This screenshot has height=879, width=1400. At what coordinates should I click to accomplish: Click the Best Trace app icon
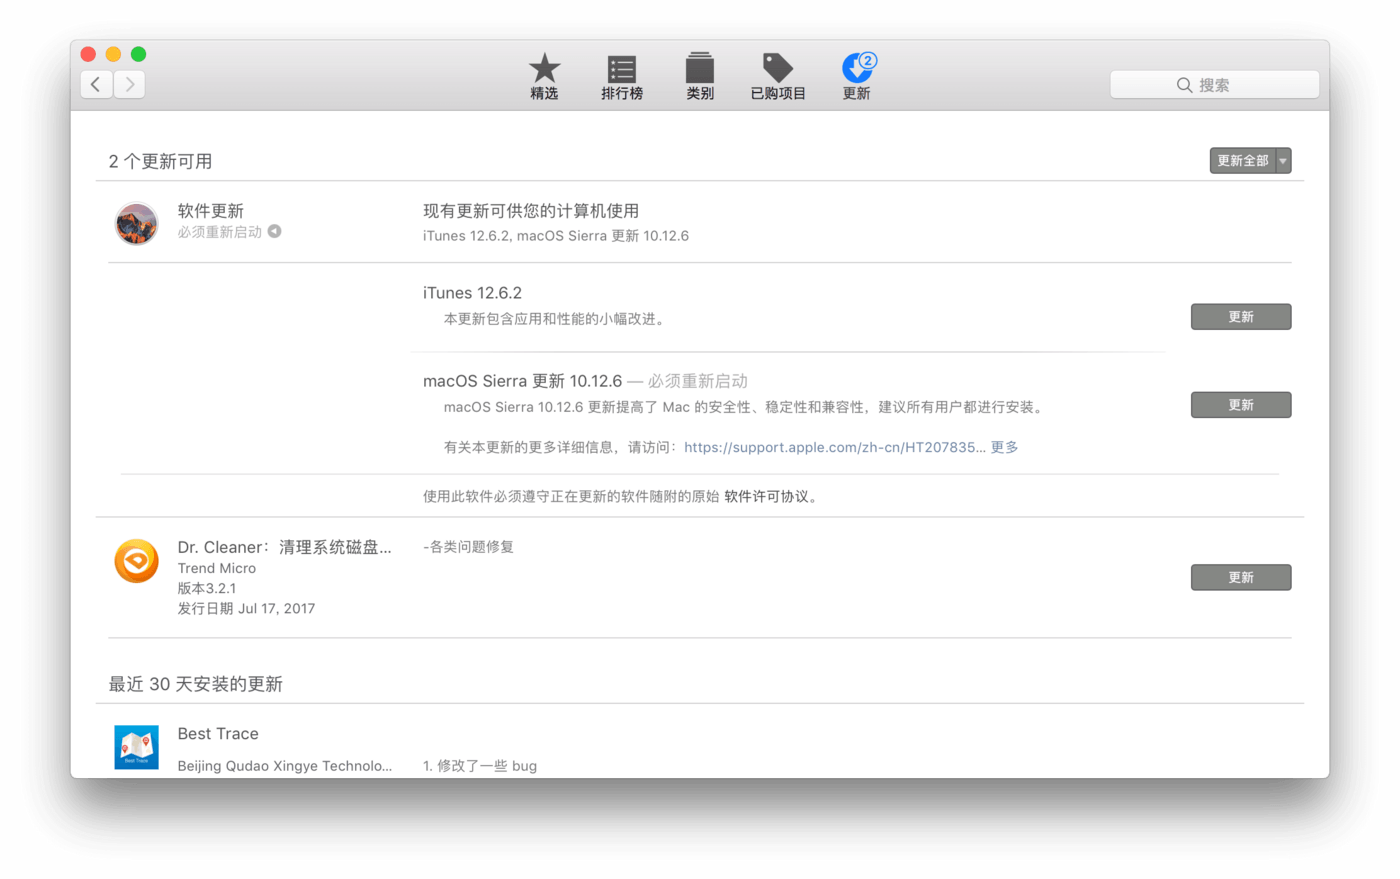click(136, 747)
